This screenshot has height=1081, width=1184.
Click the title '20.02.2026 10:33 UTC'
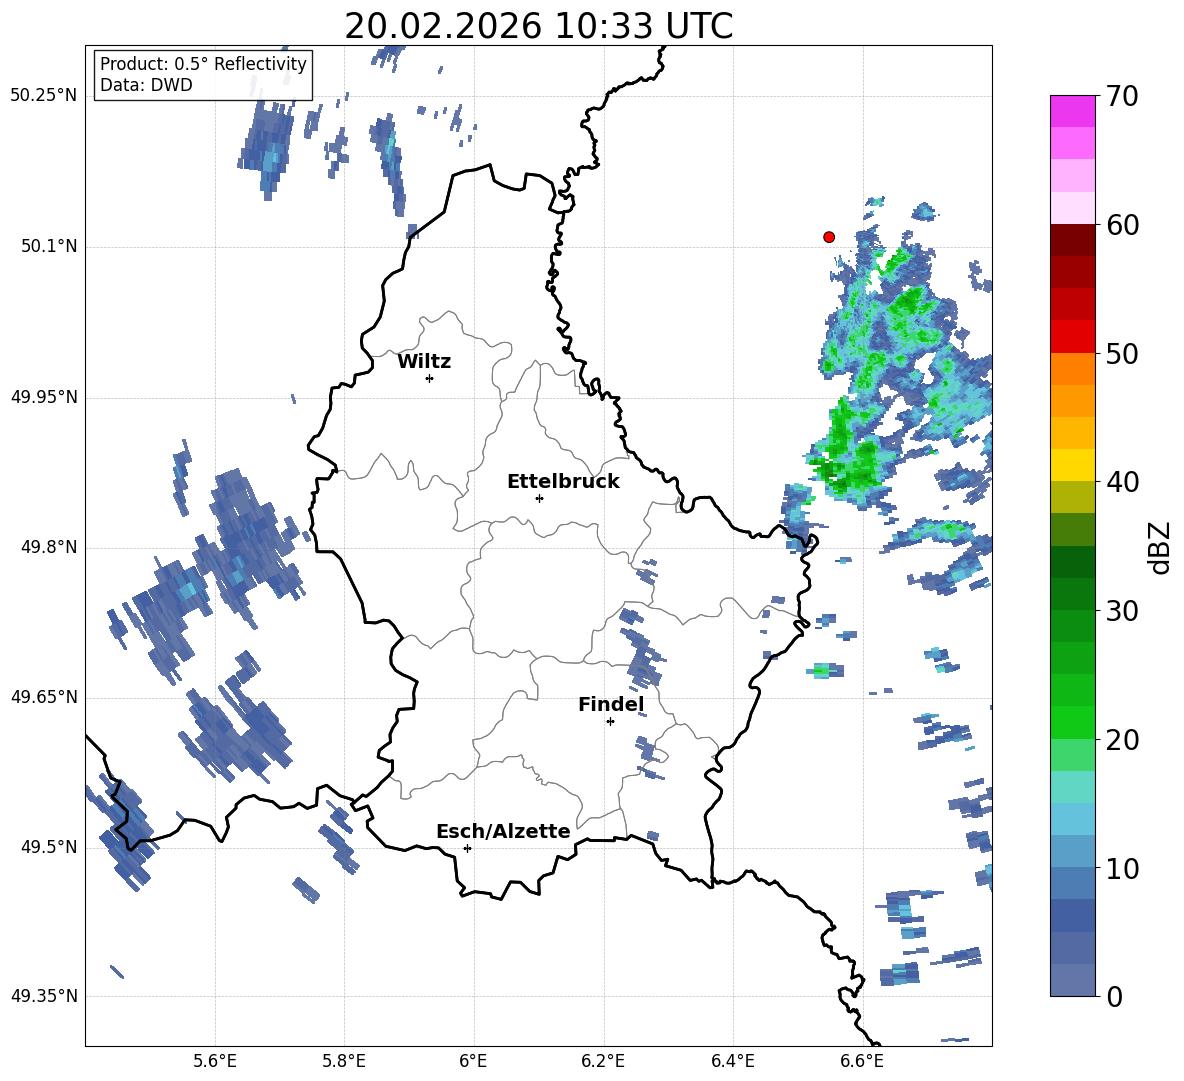tap(538, 26)
